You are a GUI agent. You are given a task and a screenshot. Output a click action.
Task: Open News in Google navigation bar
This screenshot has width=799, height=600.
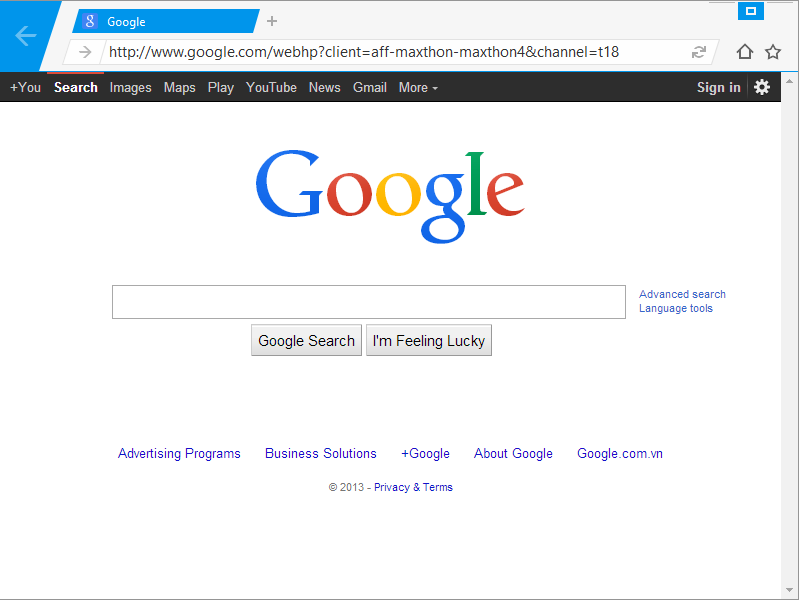click(325, 88)
